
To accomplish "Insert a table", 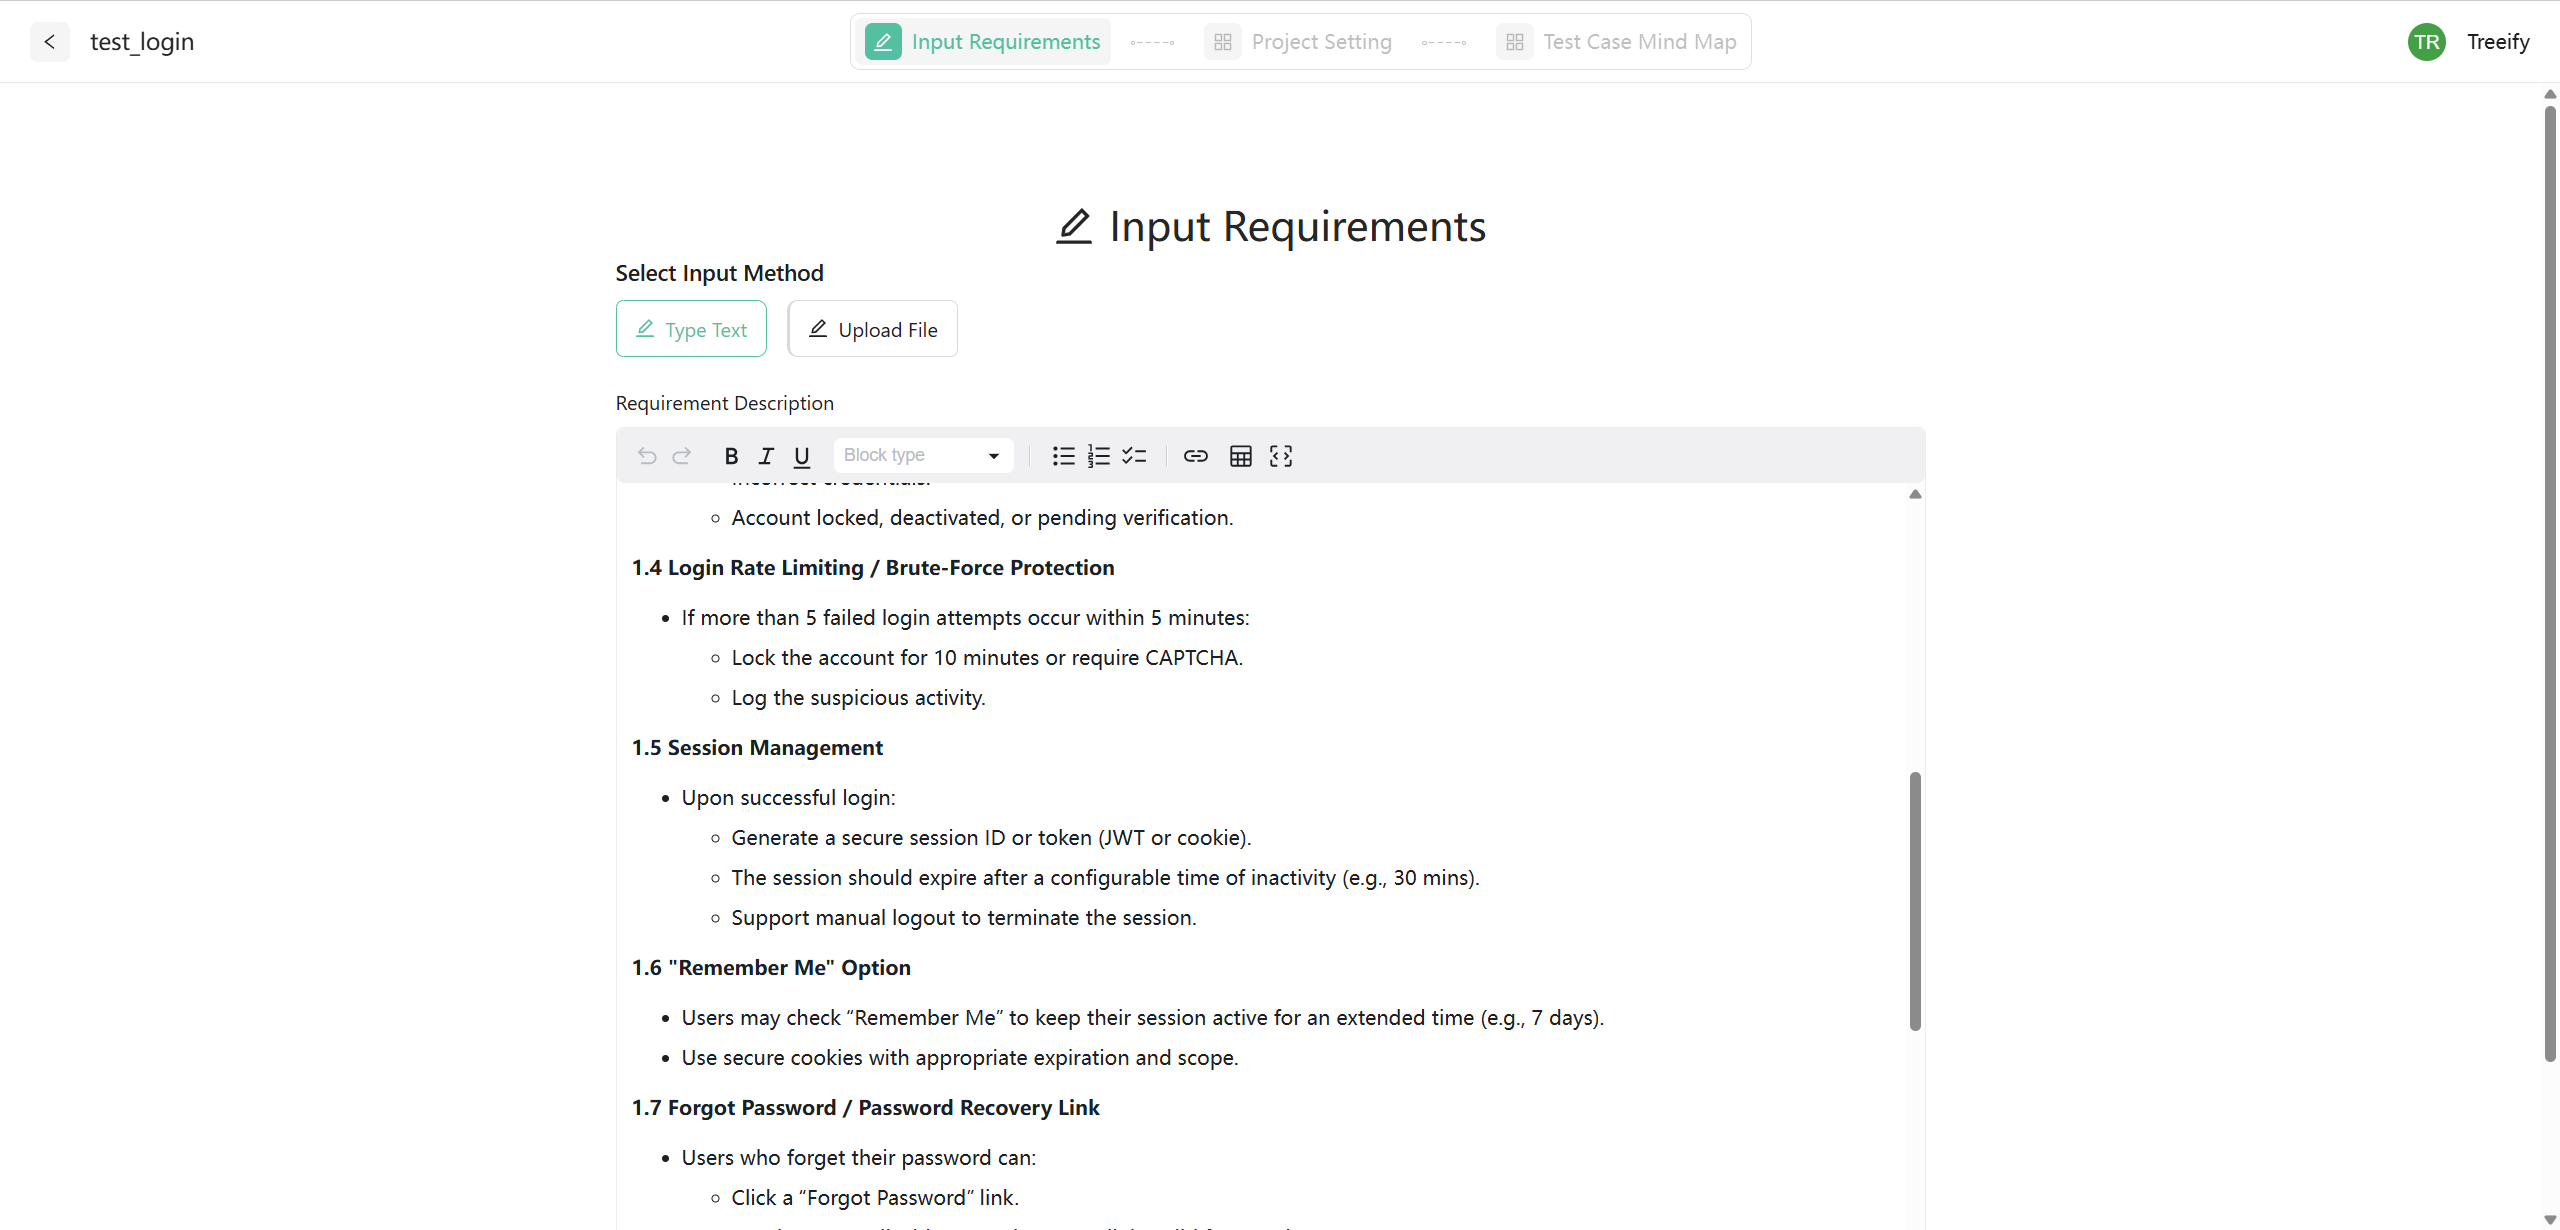I will (1240, 456).
